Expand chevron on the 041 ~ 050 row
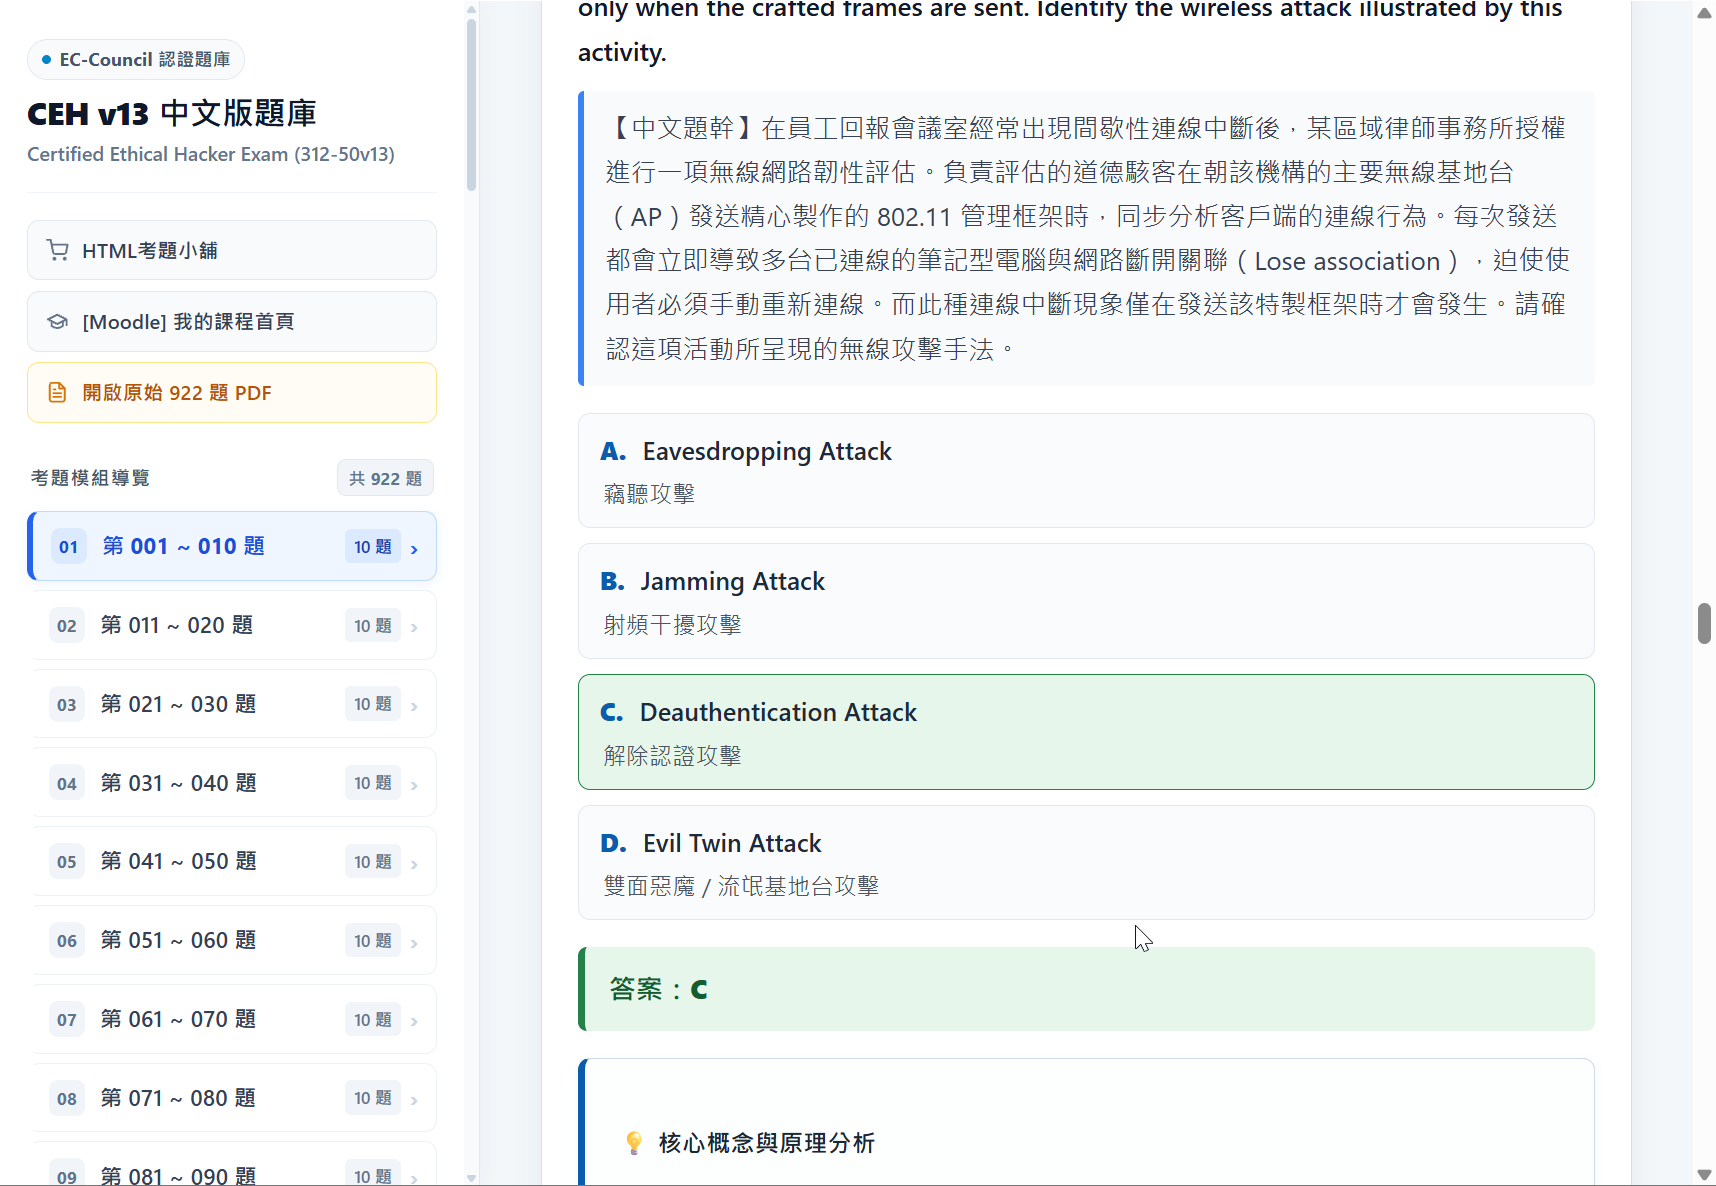This screenshot has height=1186, width=1716. pos(414,864)
